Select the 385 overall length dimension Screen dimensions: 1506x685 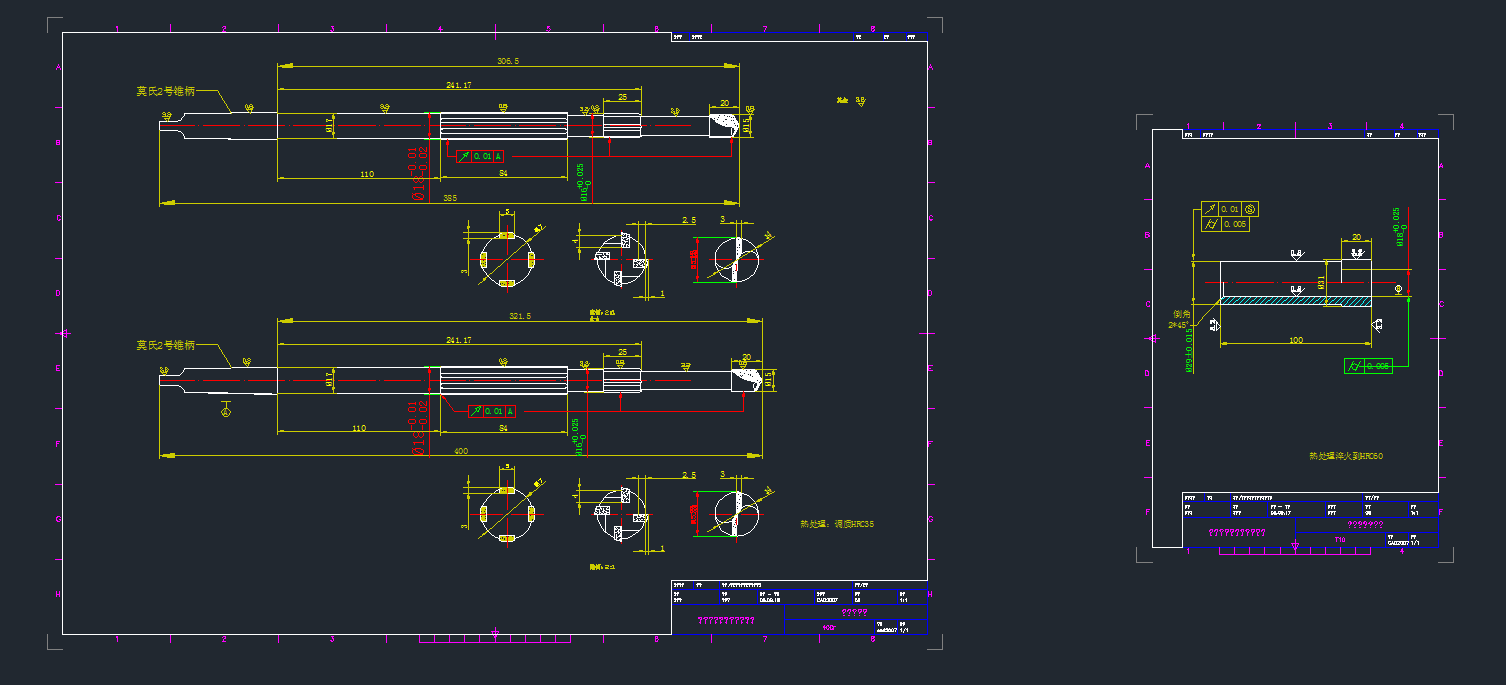(x=450, y=199)
